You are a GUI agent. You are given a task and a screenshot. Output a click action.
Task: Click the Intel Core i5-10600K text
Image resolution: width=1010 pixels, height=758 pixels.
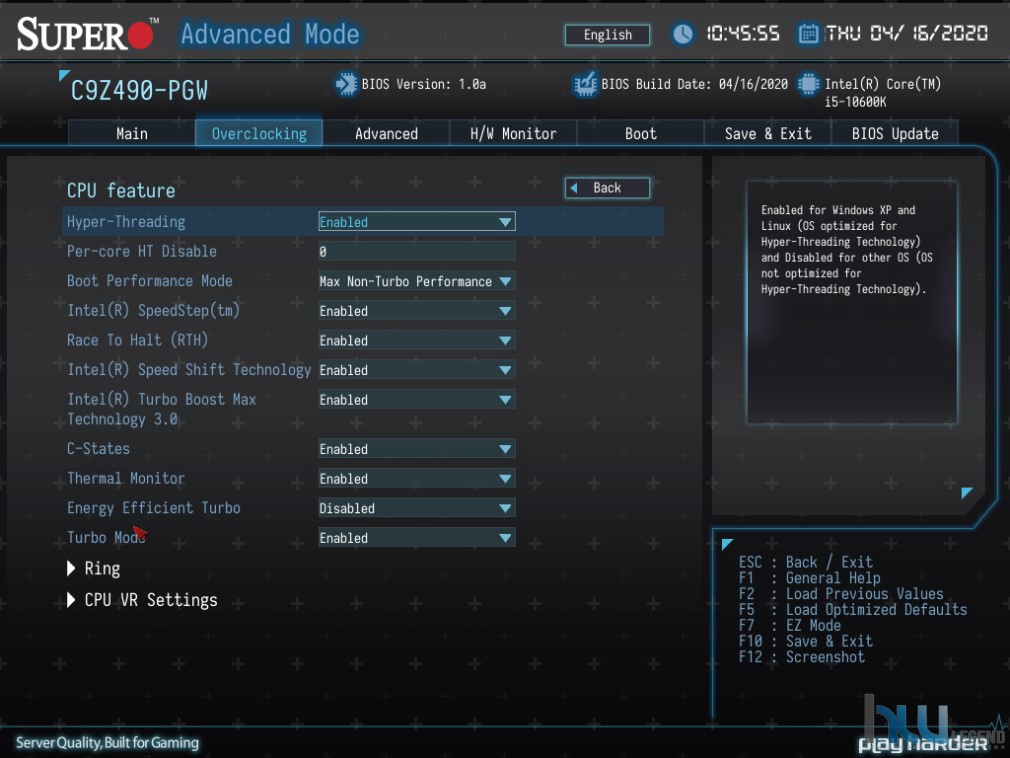pyautogui.click(x=883, y=93)
